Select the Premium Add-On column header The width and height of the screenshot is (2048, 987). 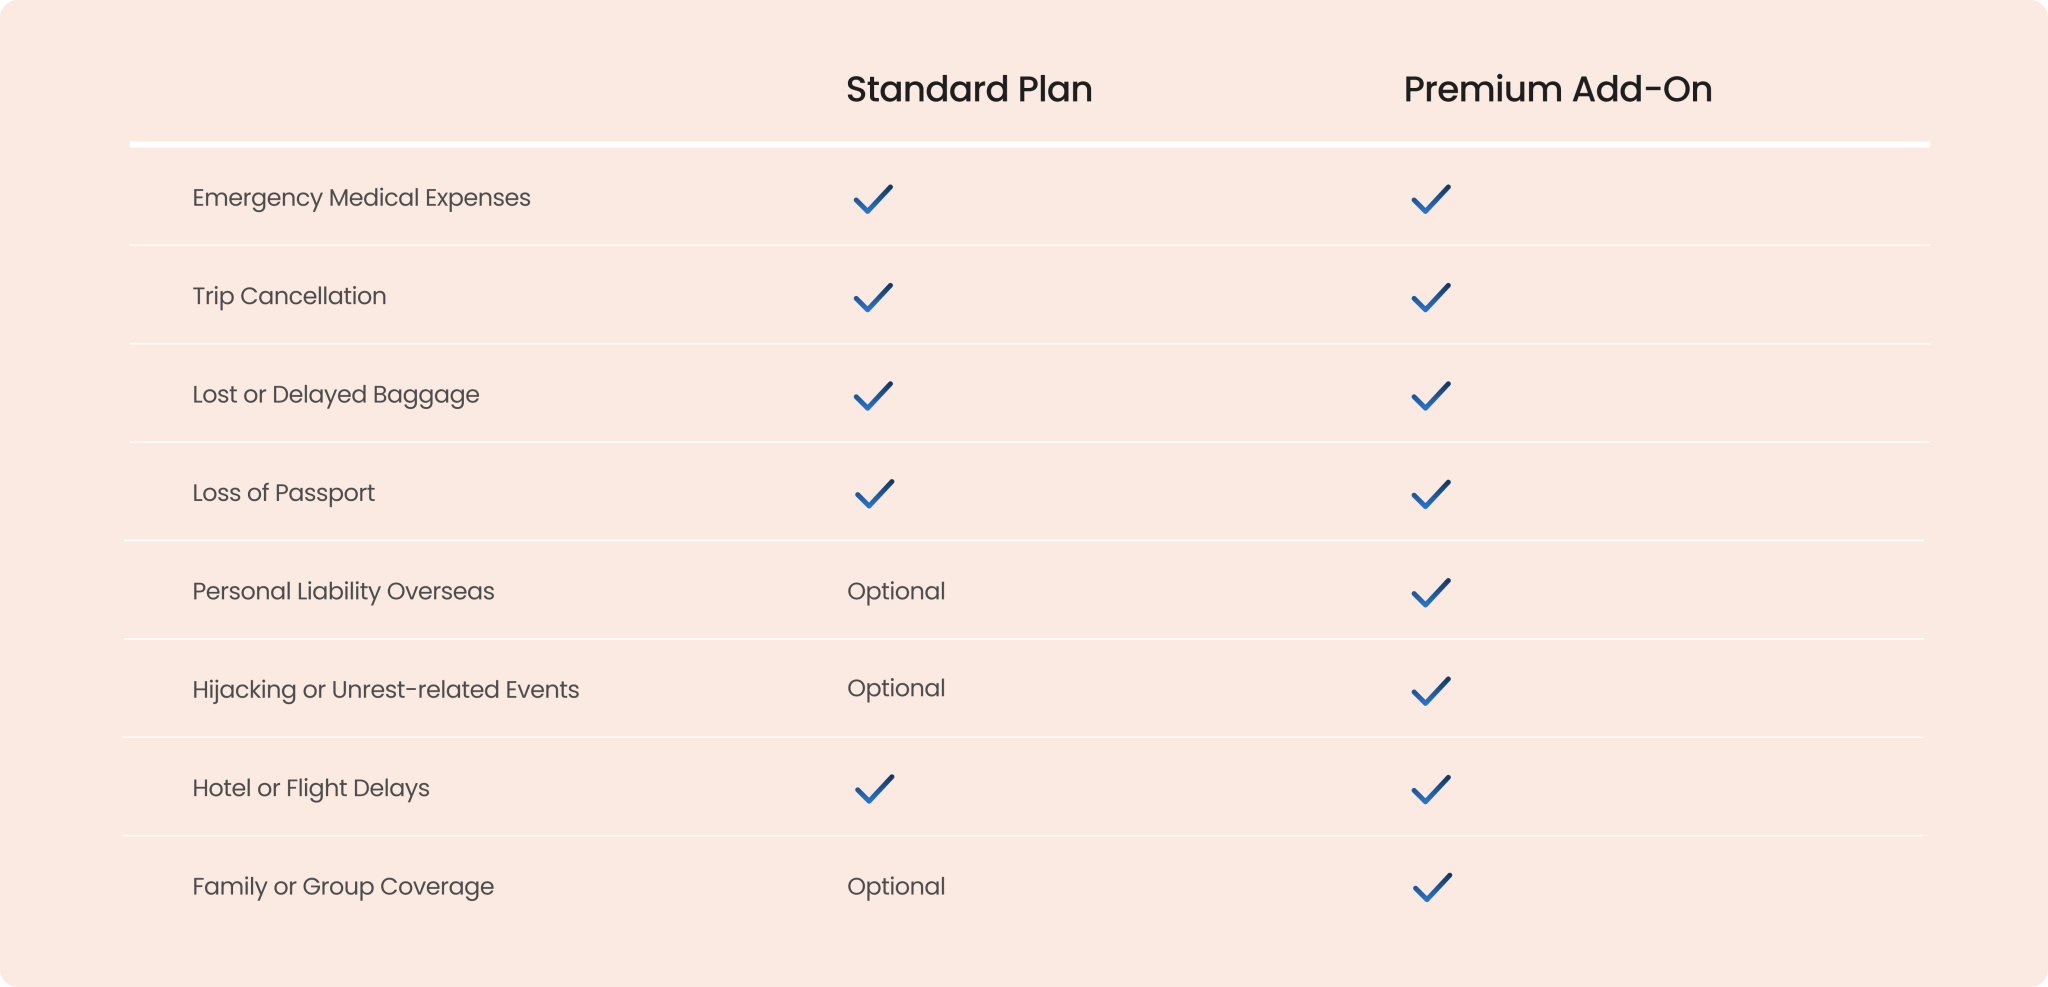(x=1557, y=89)
